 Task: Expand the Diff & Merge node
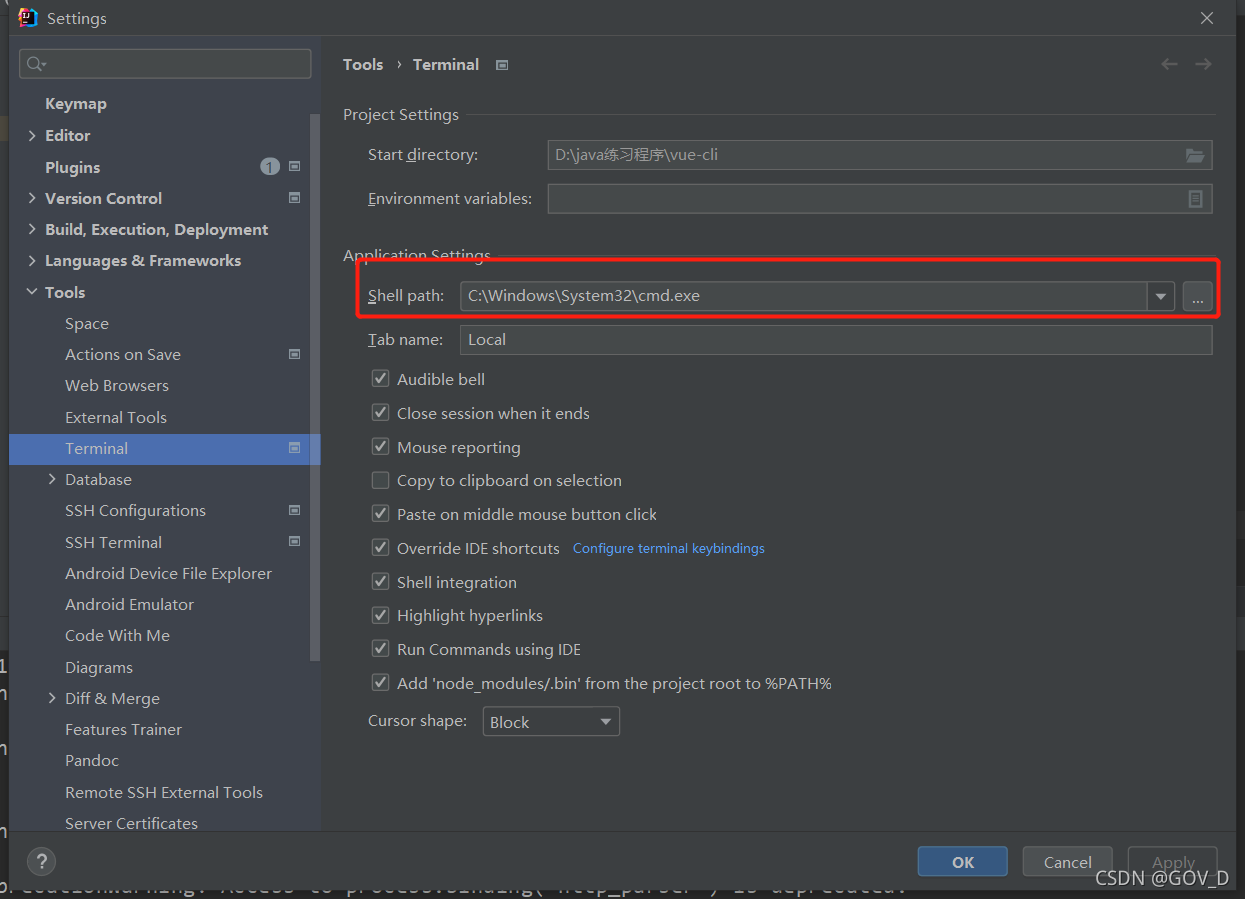[52, 698]
